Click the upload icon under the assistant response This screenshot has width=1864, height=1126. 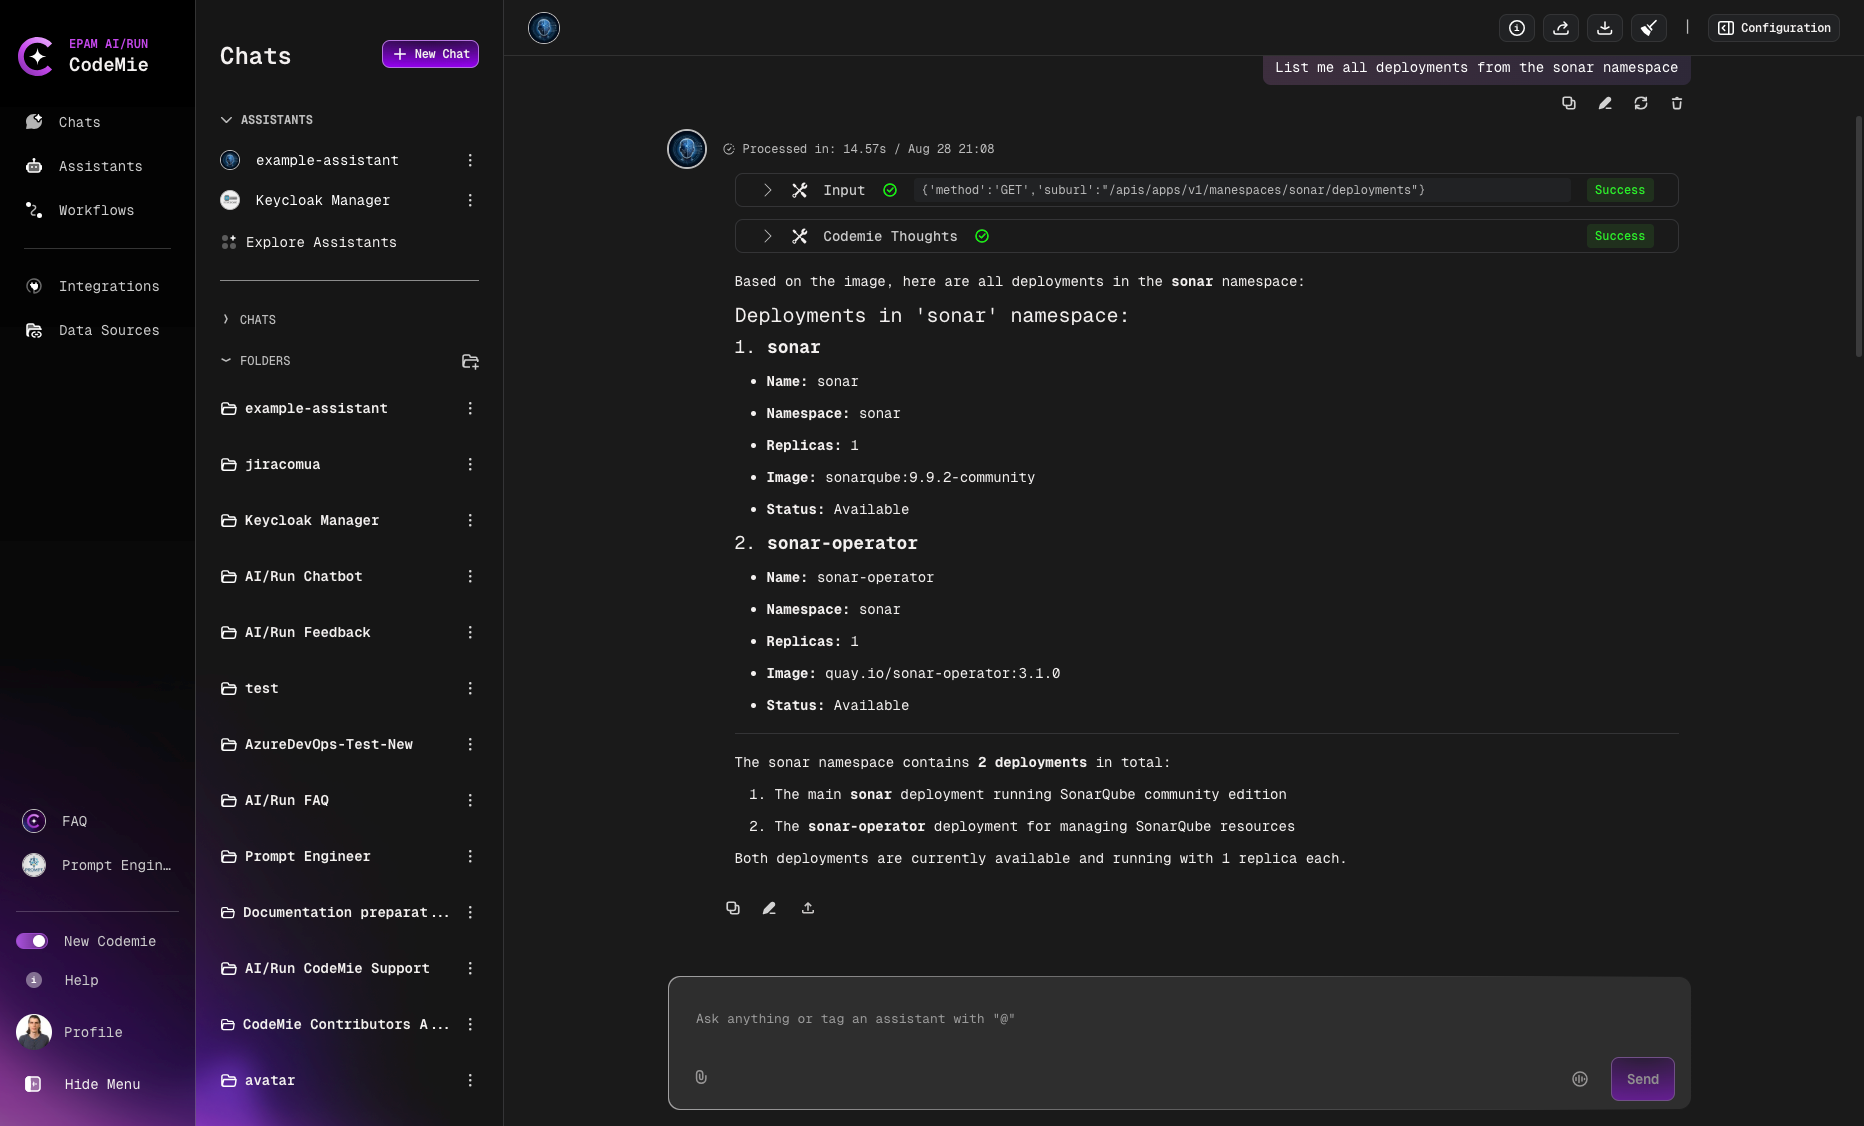point(808,908)
